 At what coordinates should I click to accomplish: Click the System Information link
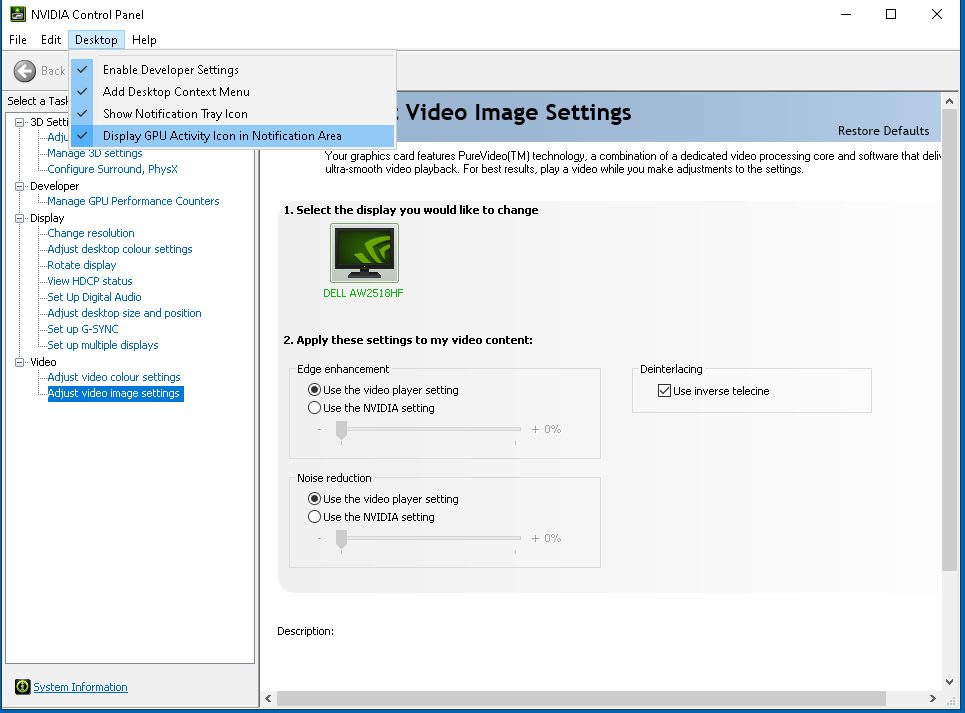tap(81, 687)
